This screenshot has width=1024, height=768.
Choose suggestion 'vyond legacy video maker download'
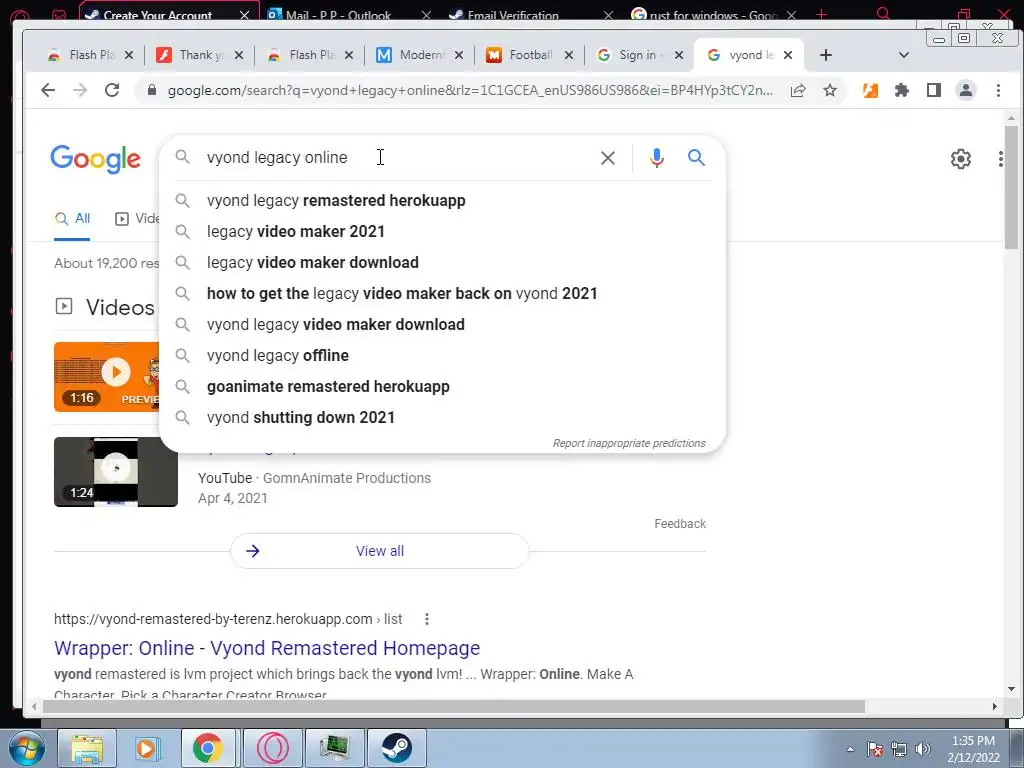pos(442,325)
